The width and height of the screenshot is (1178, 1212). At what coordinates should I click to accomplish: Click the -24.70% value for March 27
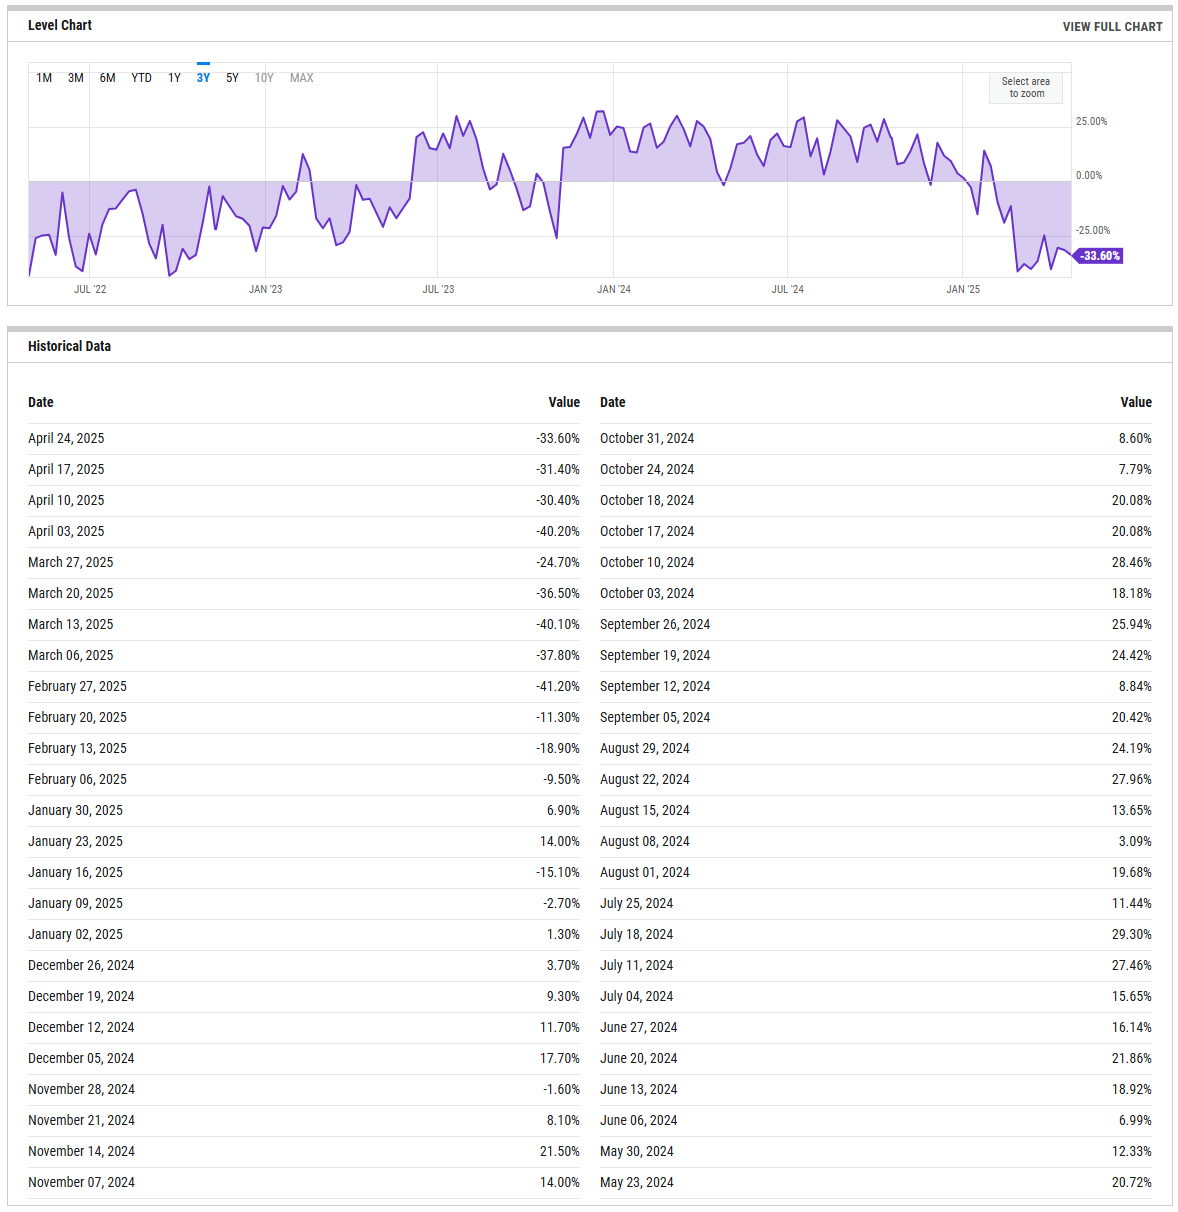[x=558, y=562]
